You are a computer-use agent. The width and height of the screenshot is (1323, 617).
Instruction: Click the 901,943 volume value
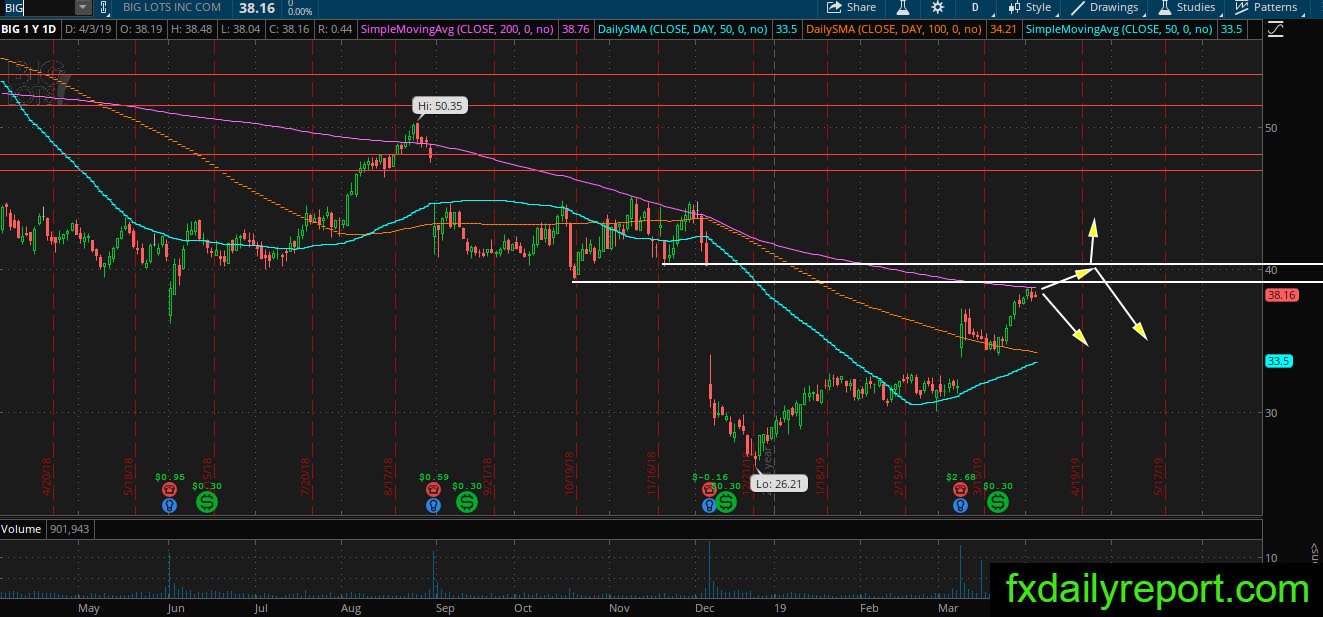[68, 527]
